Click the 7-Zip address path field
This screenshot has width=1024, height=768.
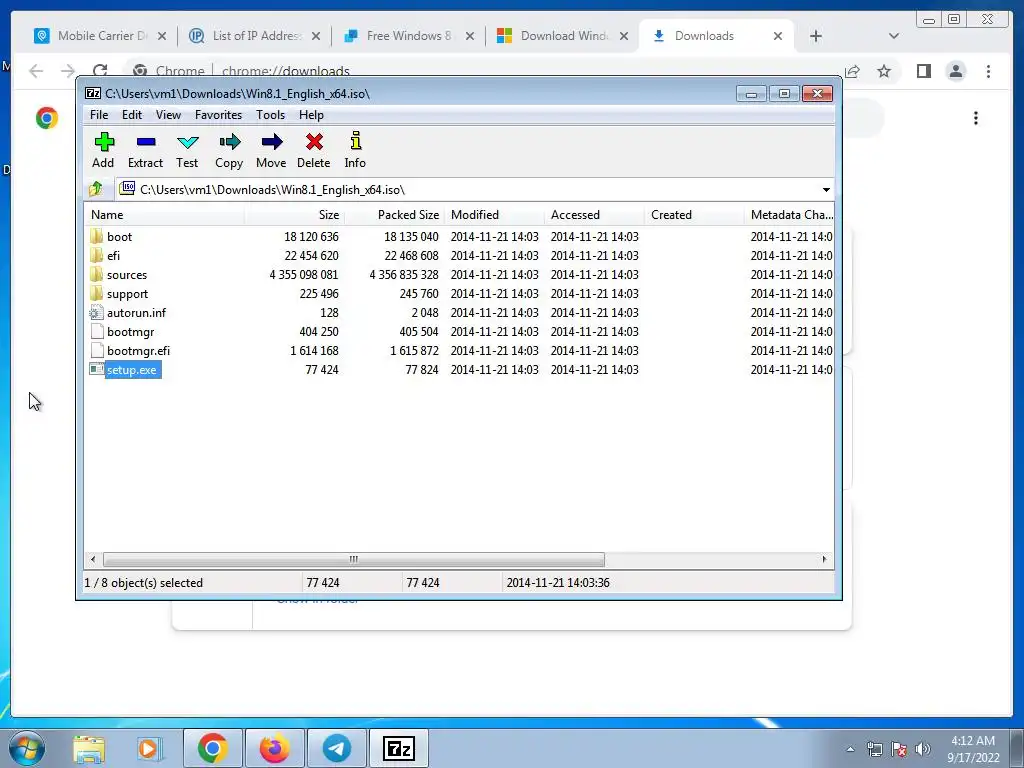(x=475, y=189)
